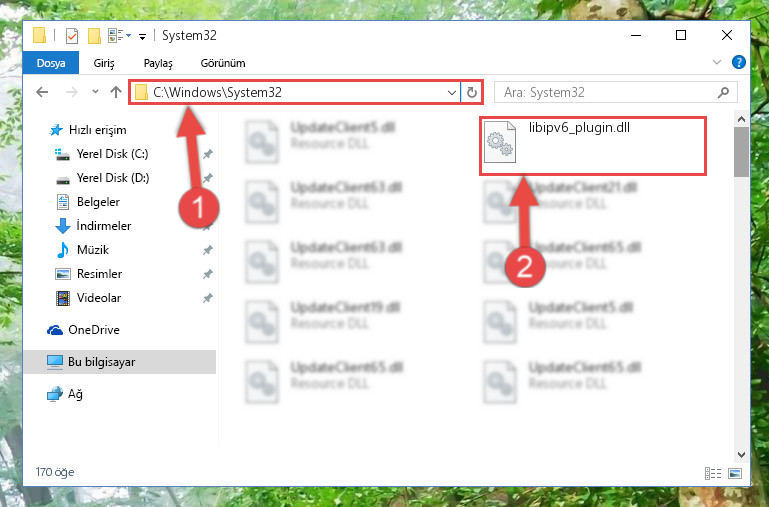Go up one folder level arrow
This screenshot has width=769, height=507.
(x=116, y=92)
